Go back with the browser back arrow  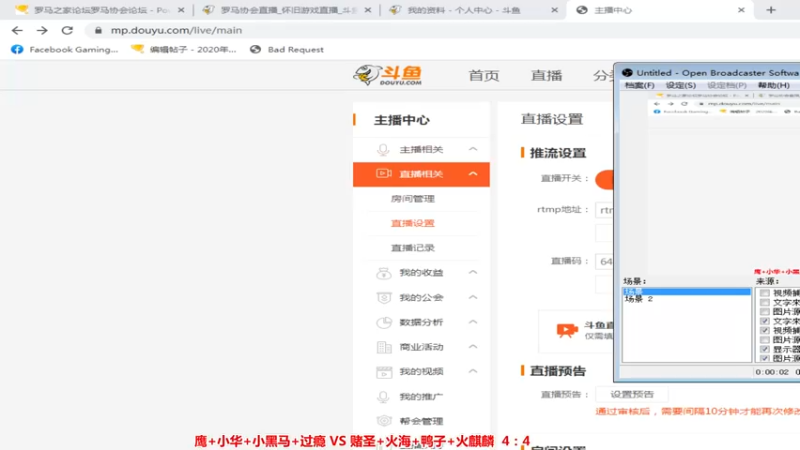17,31
